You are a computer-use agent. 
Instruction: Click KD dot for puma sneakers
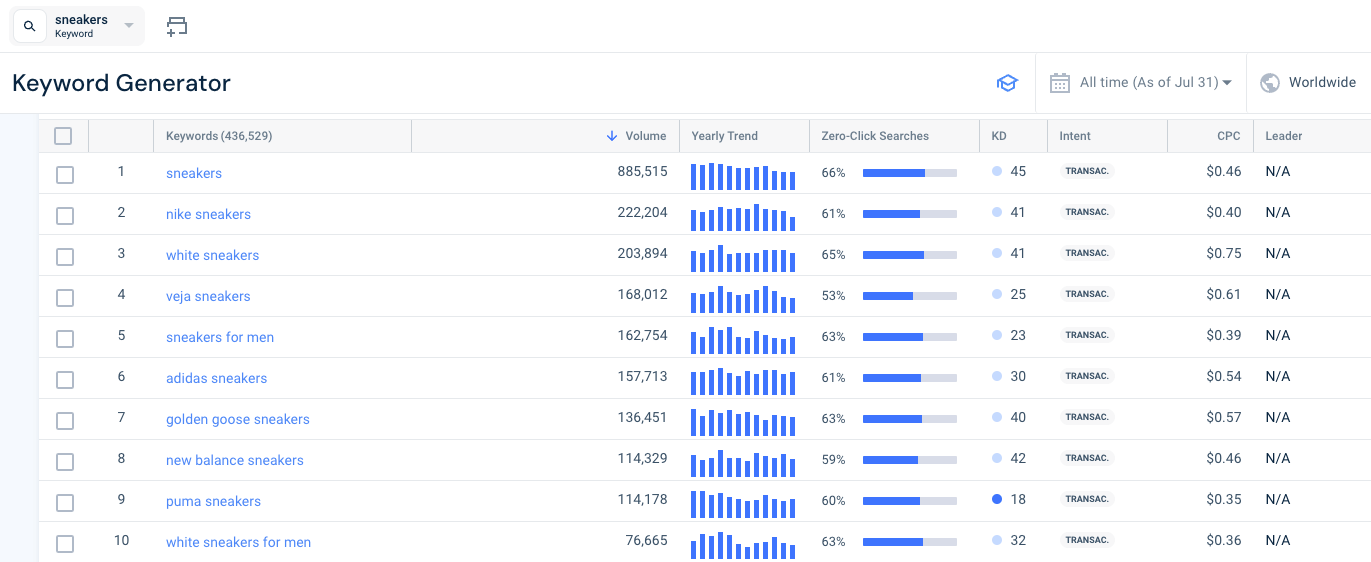[997, 499]
